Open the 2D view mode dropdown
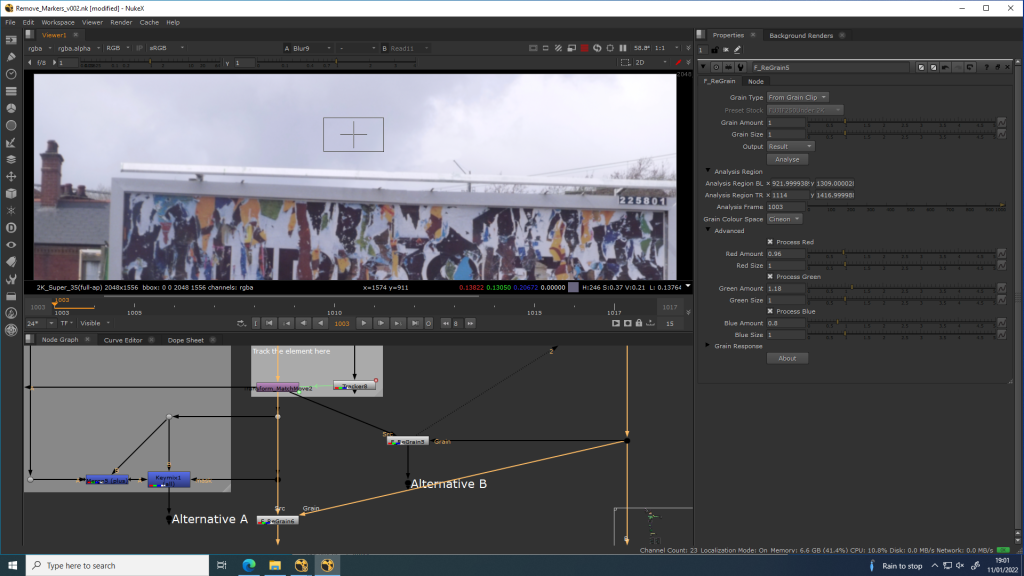 tap(651, 63)
